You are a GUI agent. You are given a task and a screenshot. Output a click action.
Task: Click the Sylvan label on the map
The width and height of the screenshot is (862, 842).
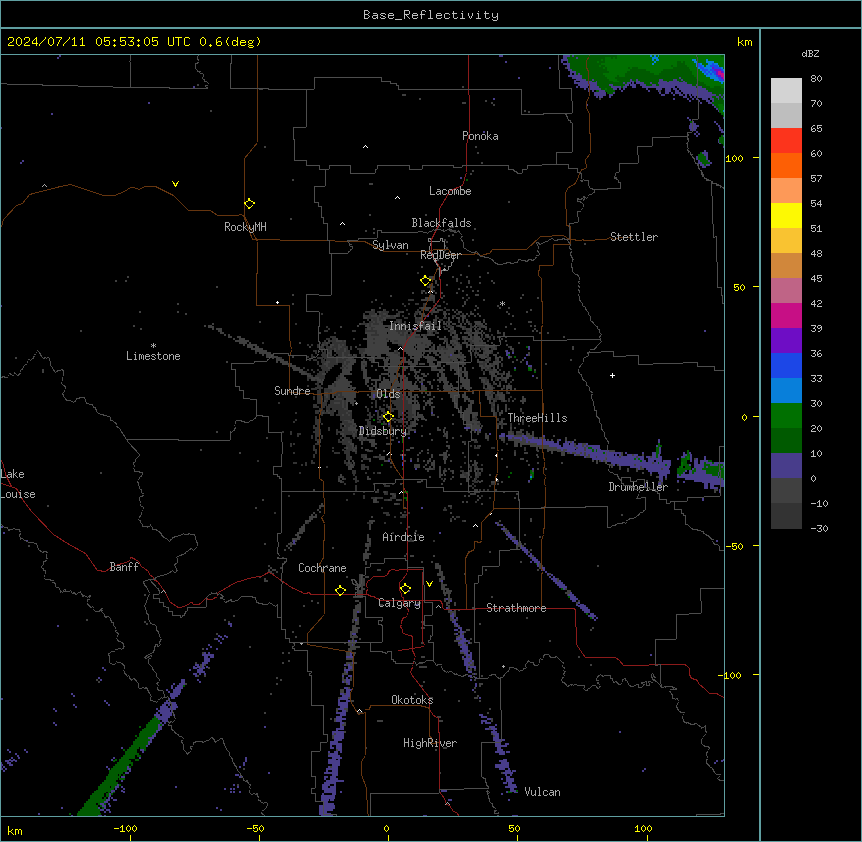(x=390, y=245)
